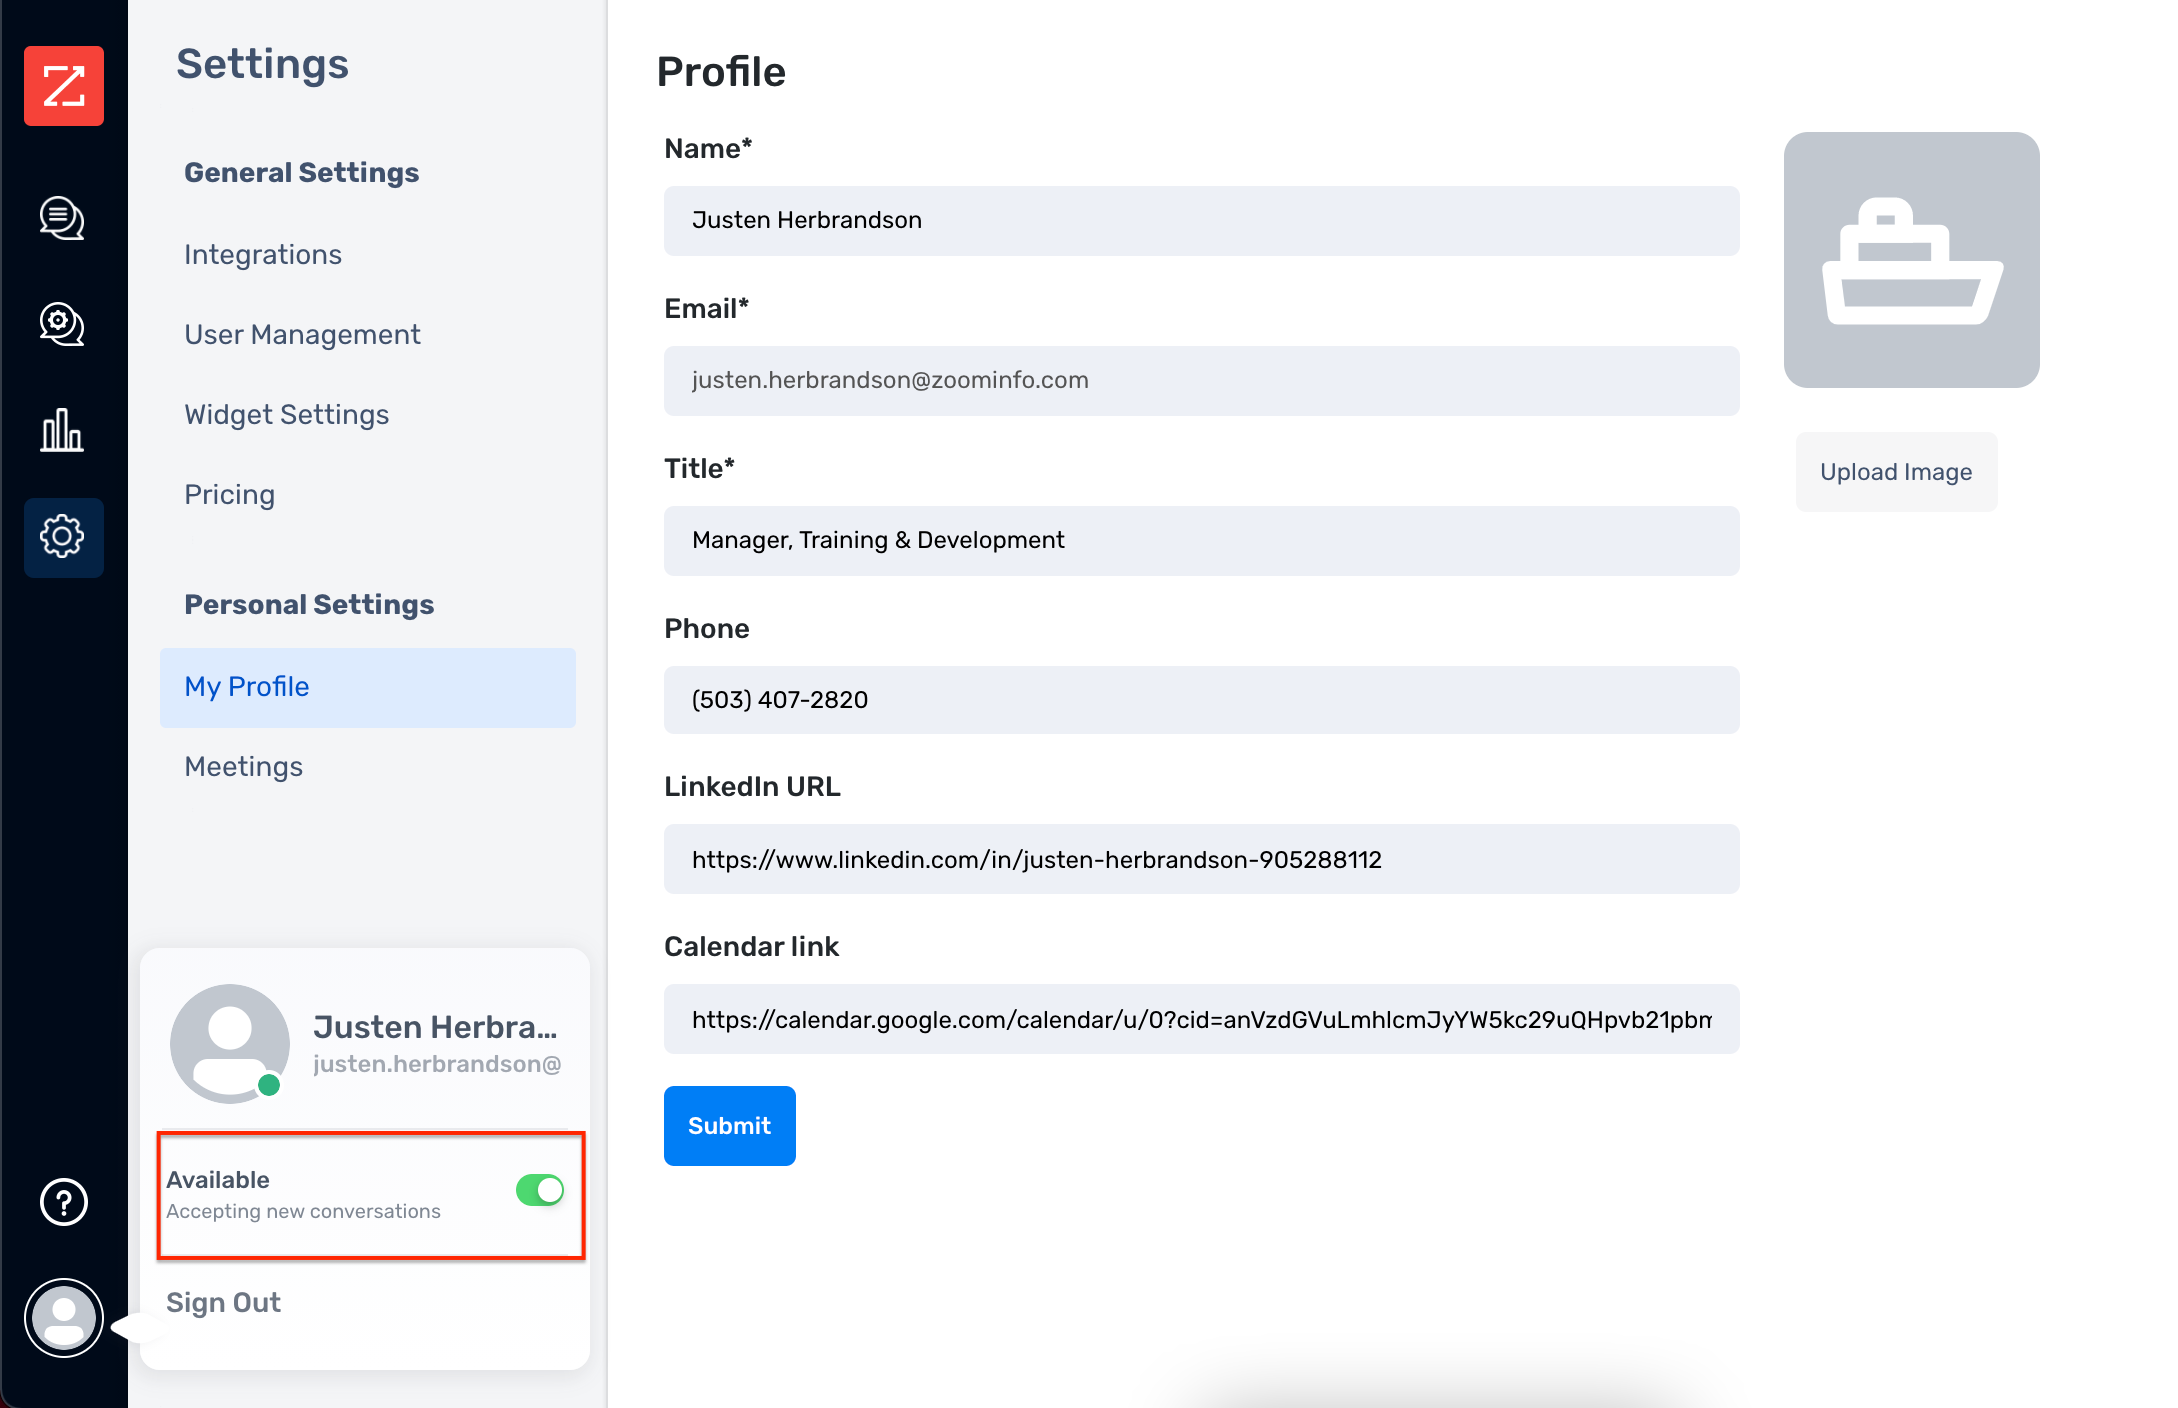This screenshot has width=2178, height=1408.
Task: Click the profile image placeholder thumbnail
Action: 1911,260
